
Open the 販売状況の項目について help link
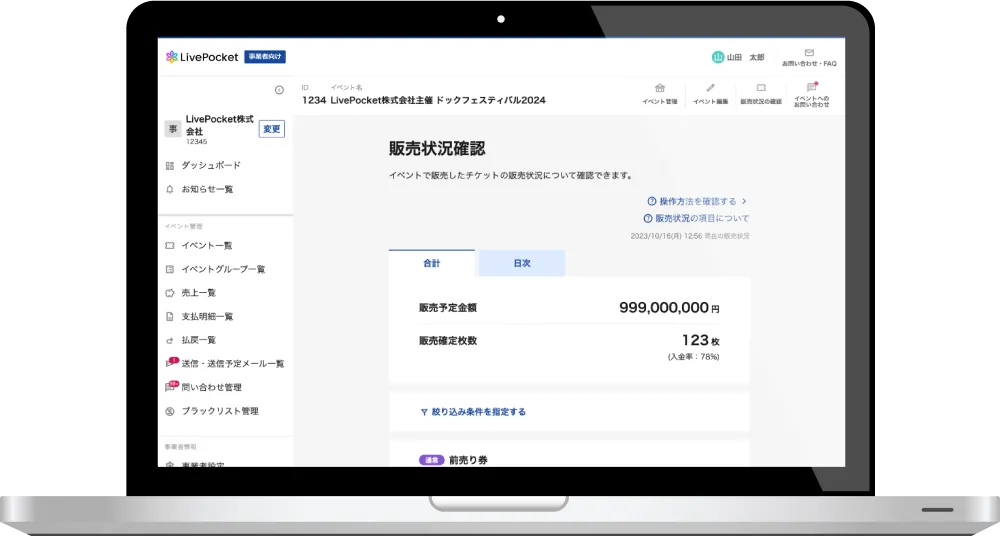[701, 218]
